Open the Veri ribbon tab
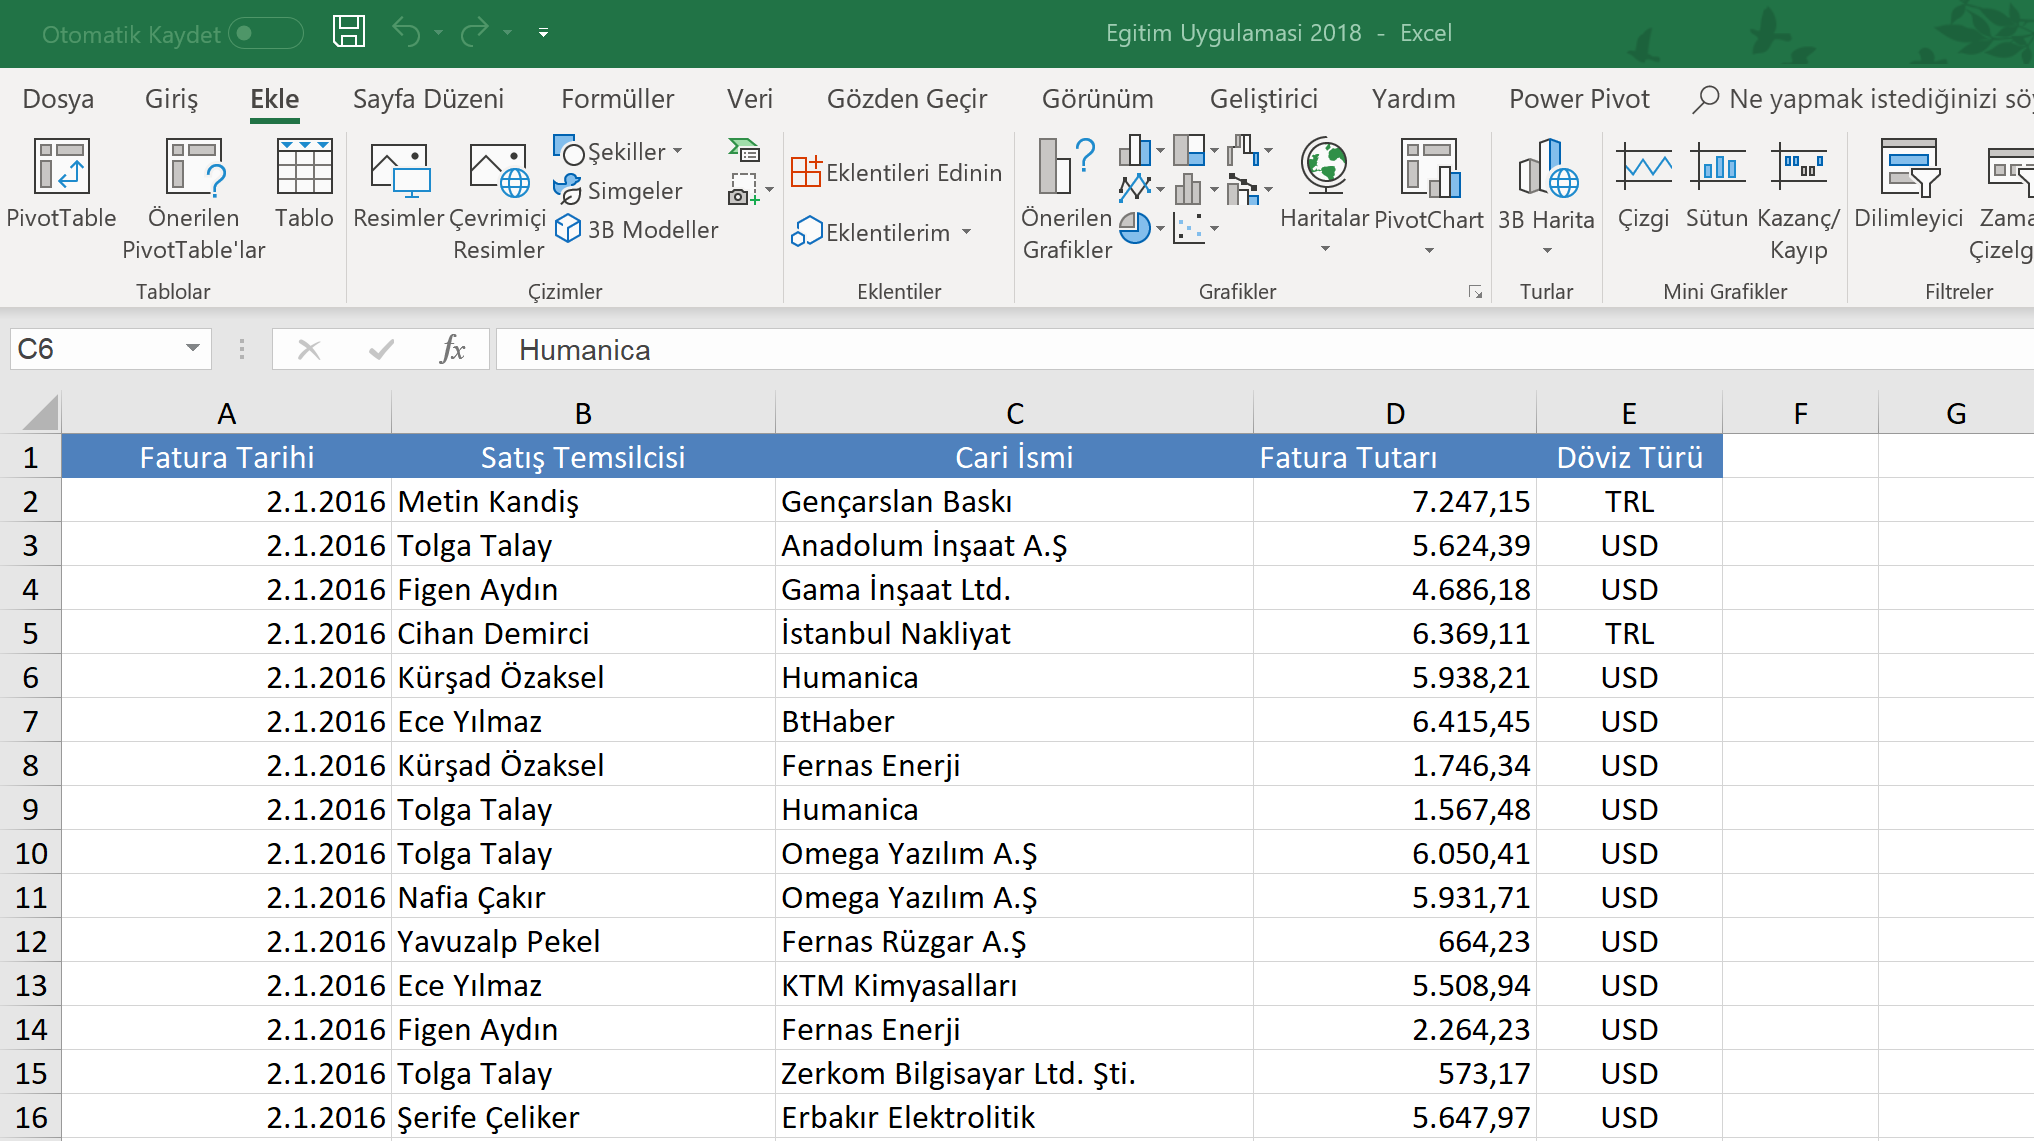The image size is (2034, 1141). [749, 99]
